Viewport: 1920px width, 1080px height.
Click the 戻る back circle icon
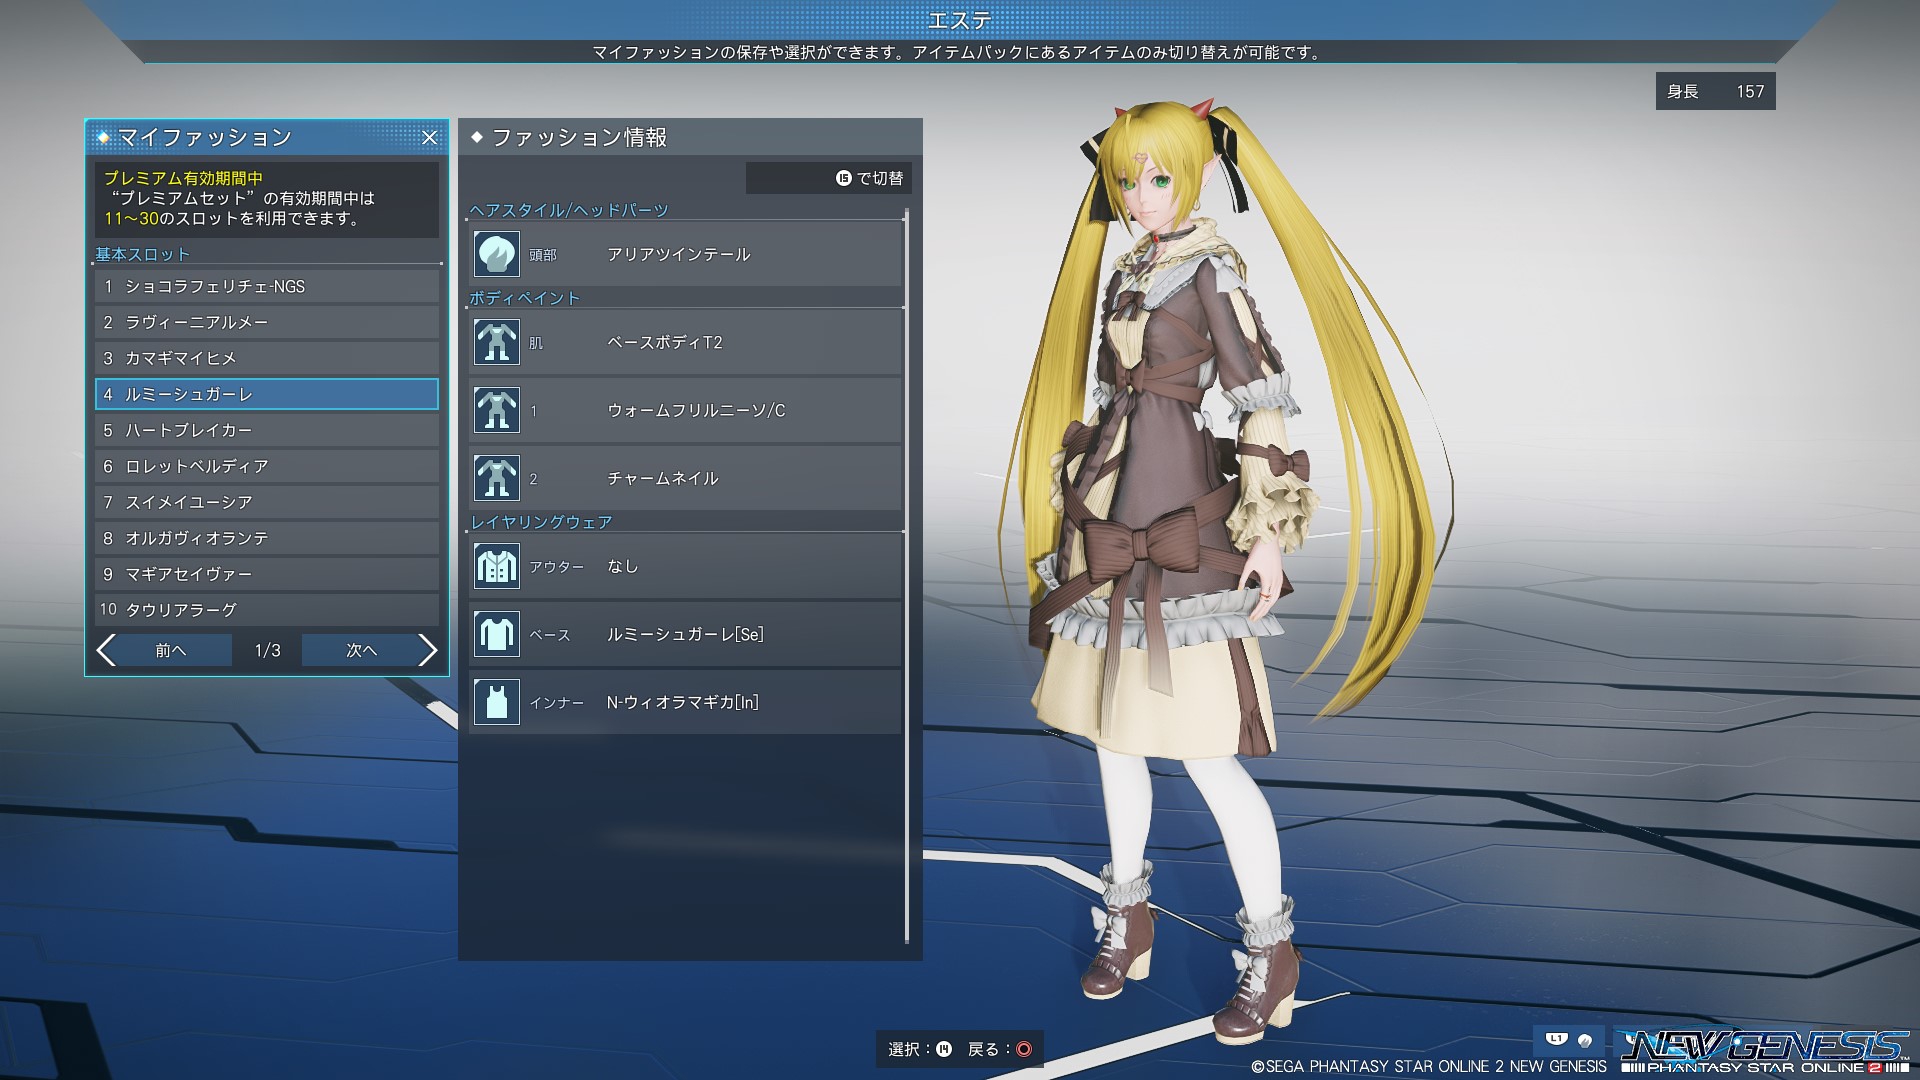click(1024, 1049)
